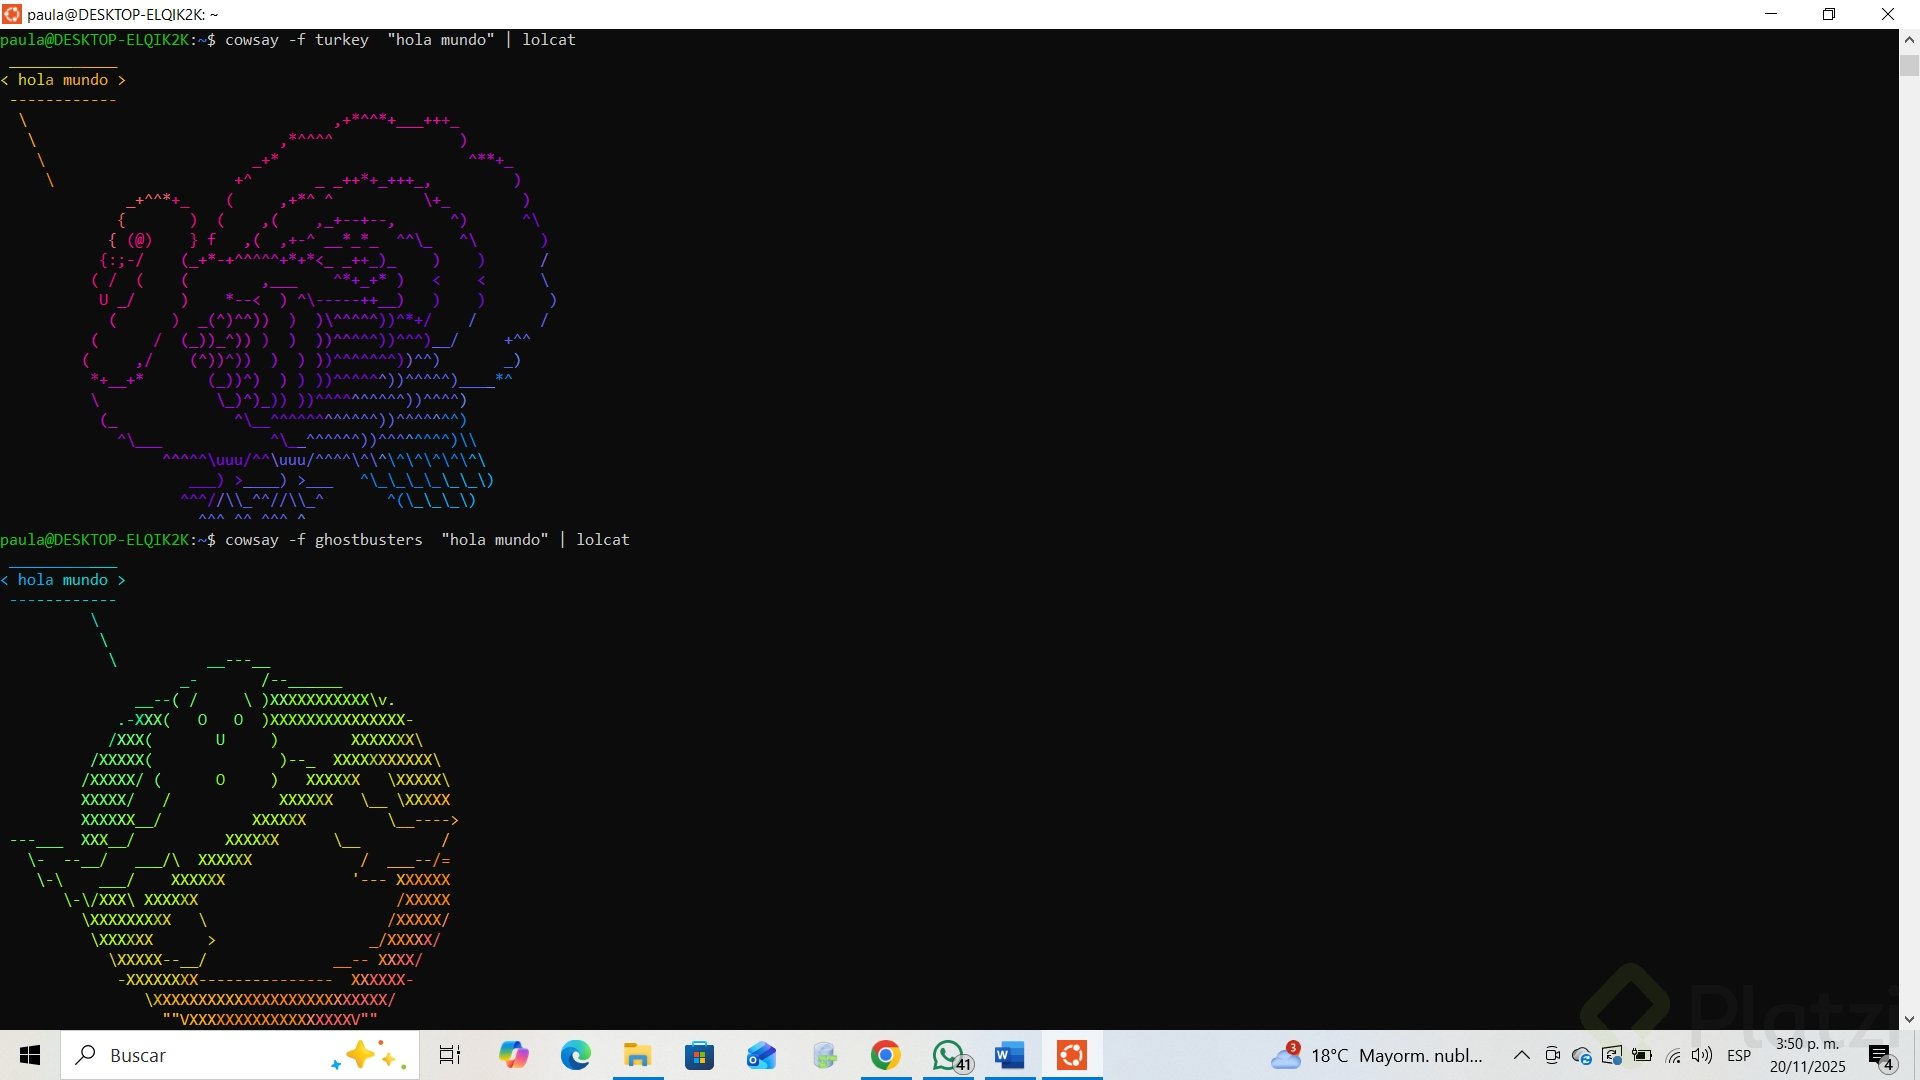Open Microsoft Edge browser
The height and width of the screenshot is (1080, 1920).
575,1055
